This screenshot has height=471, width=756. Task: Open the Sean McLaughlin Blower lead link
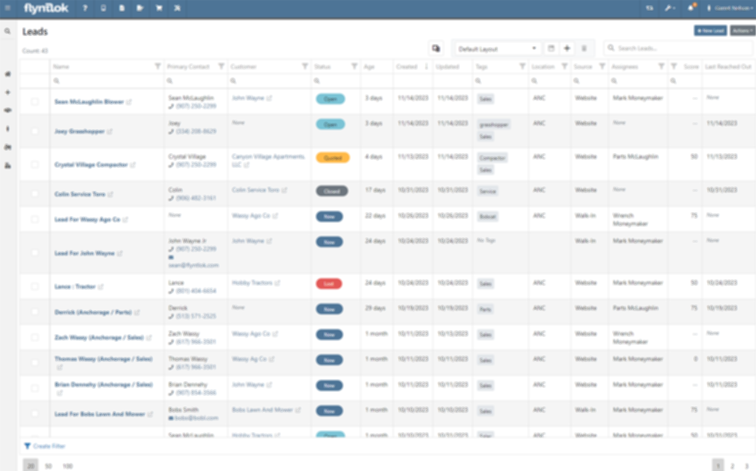(89, 102)
